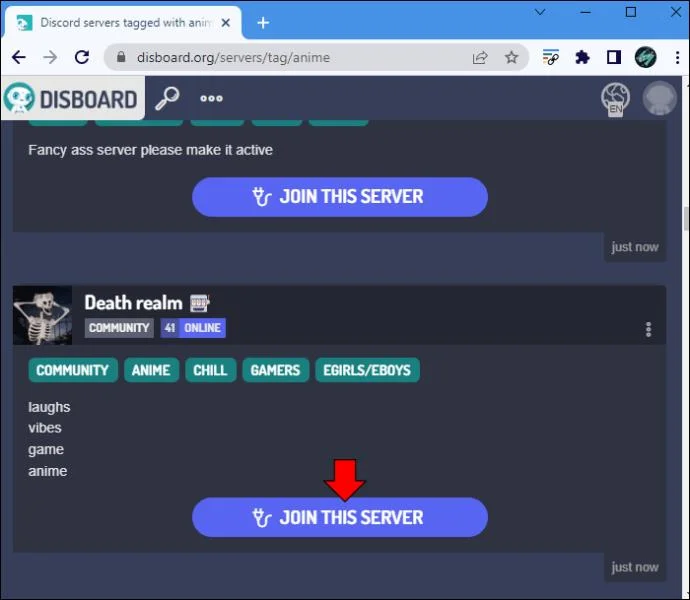Join the Death realm server

point(340,517)
